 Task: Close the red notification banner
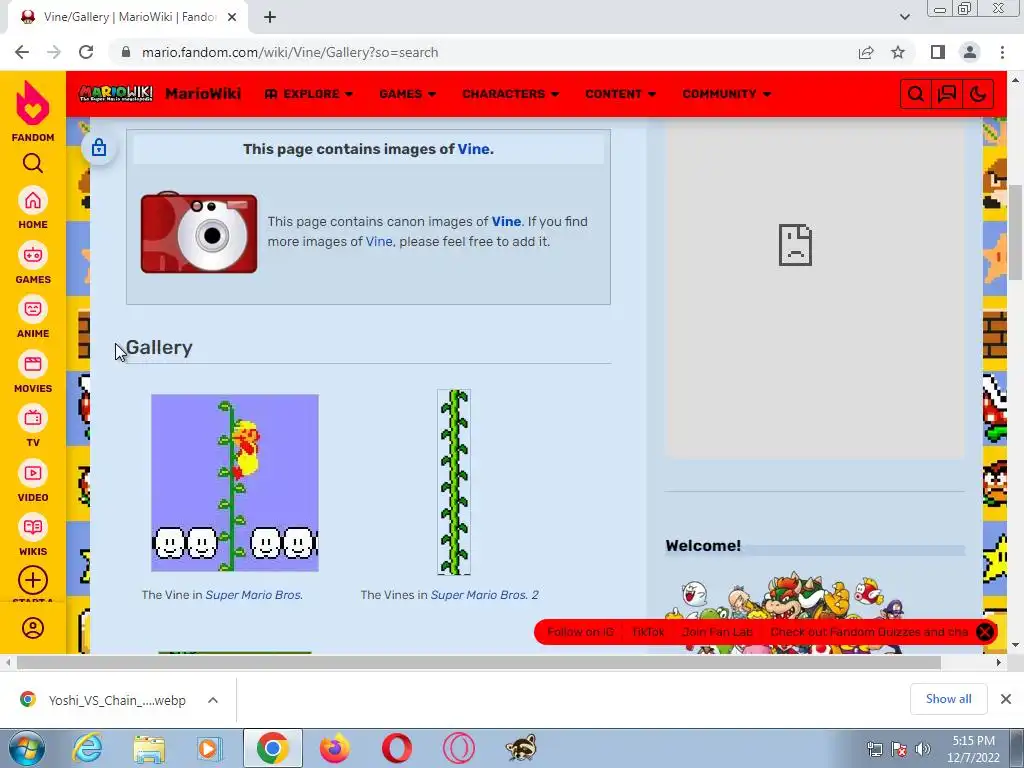(985, 632)
